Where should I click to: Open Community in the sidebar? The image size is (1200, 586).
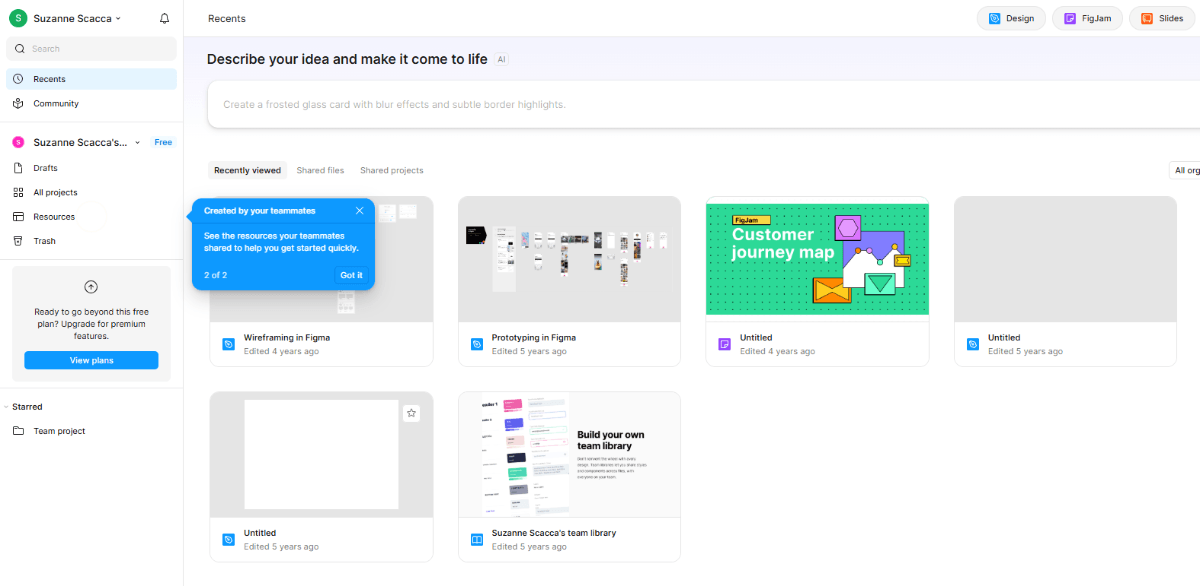pos(91,103)
